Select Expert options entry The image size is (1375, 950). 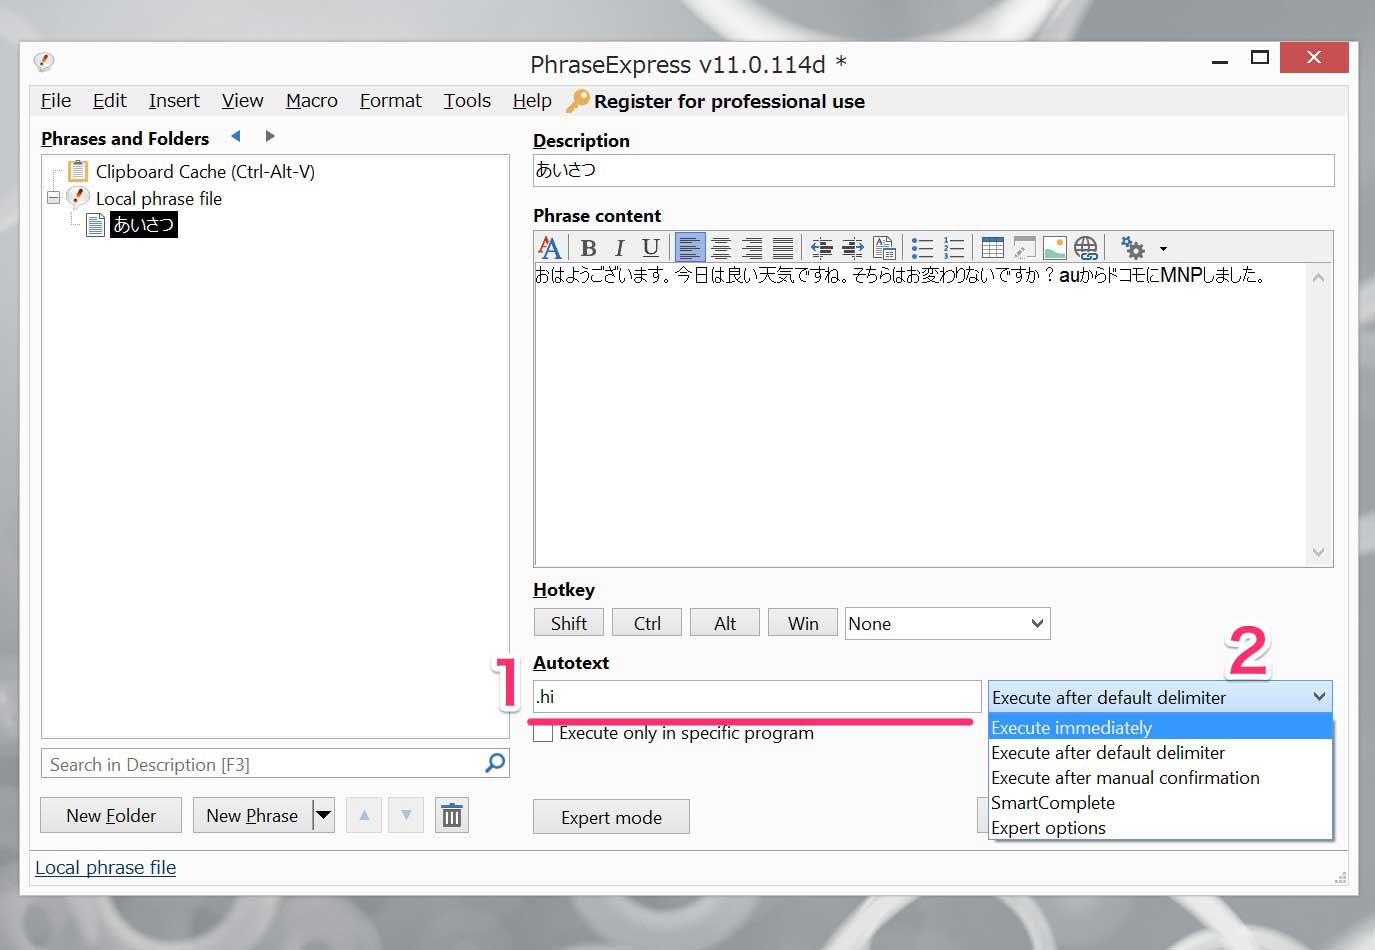1160,827
